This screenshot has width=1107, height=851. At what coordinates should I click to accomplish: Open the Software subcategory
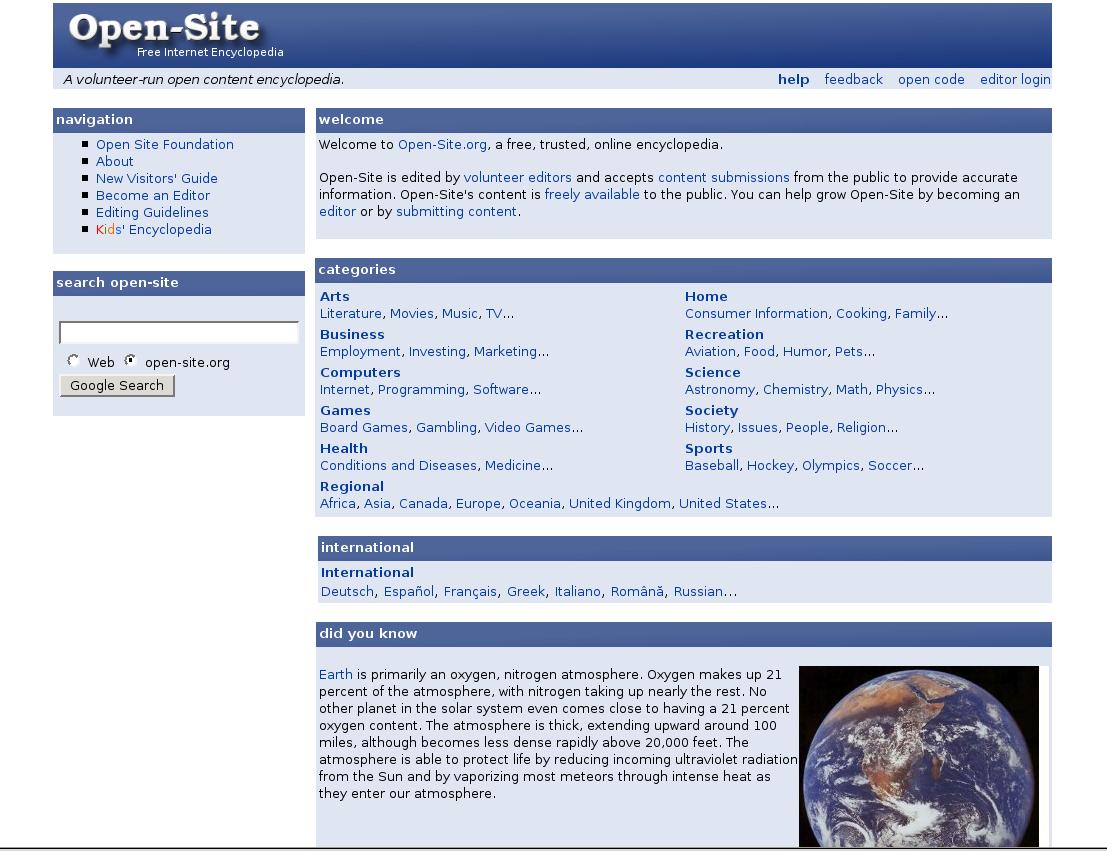[501, 390]
